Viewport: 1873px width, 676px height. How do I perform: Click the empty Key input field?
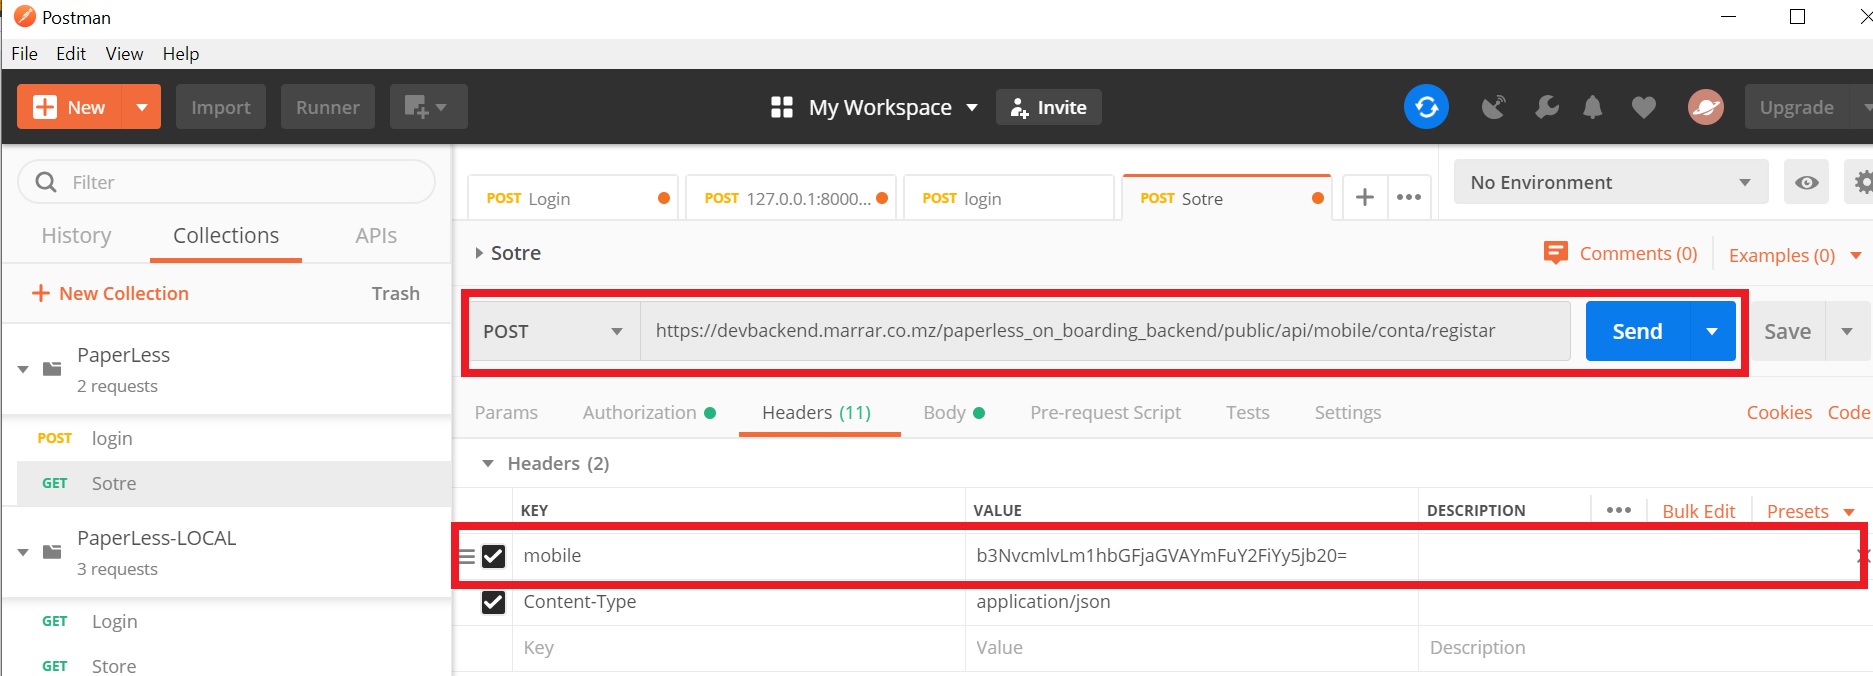pos(739,647)
